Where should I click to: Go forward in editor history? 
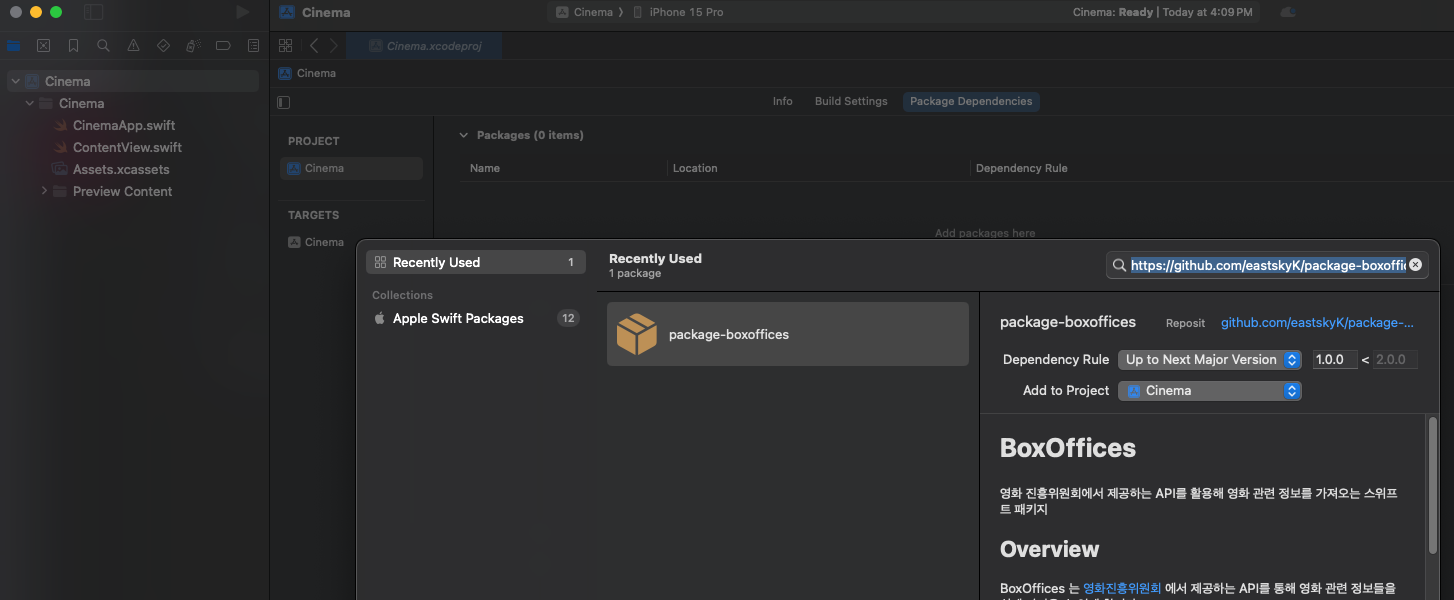[x=333, y=45]
